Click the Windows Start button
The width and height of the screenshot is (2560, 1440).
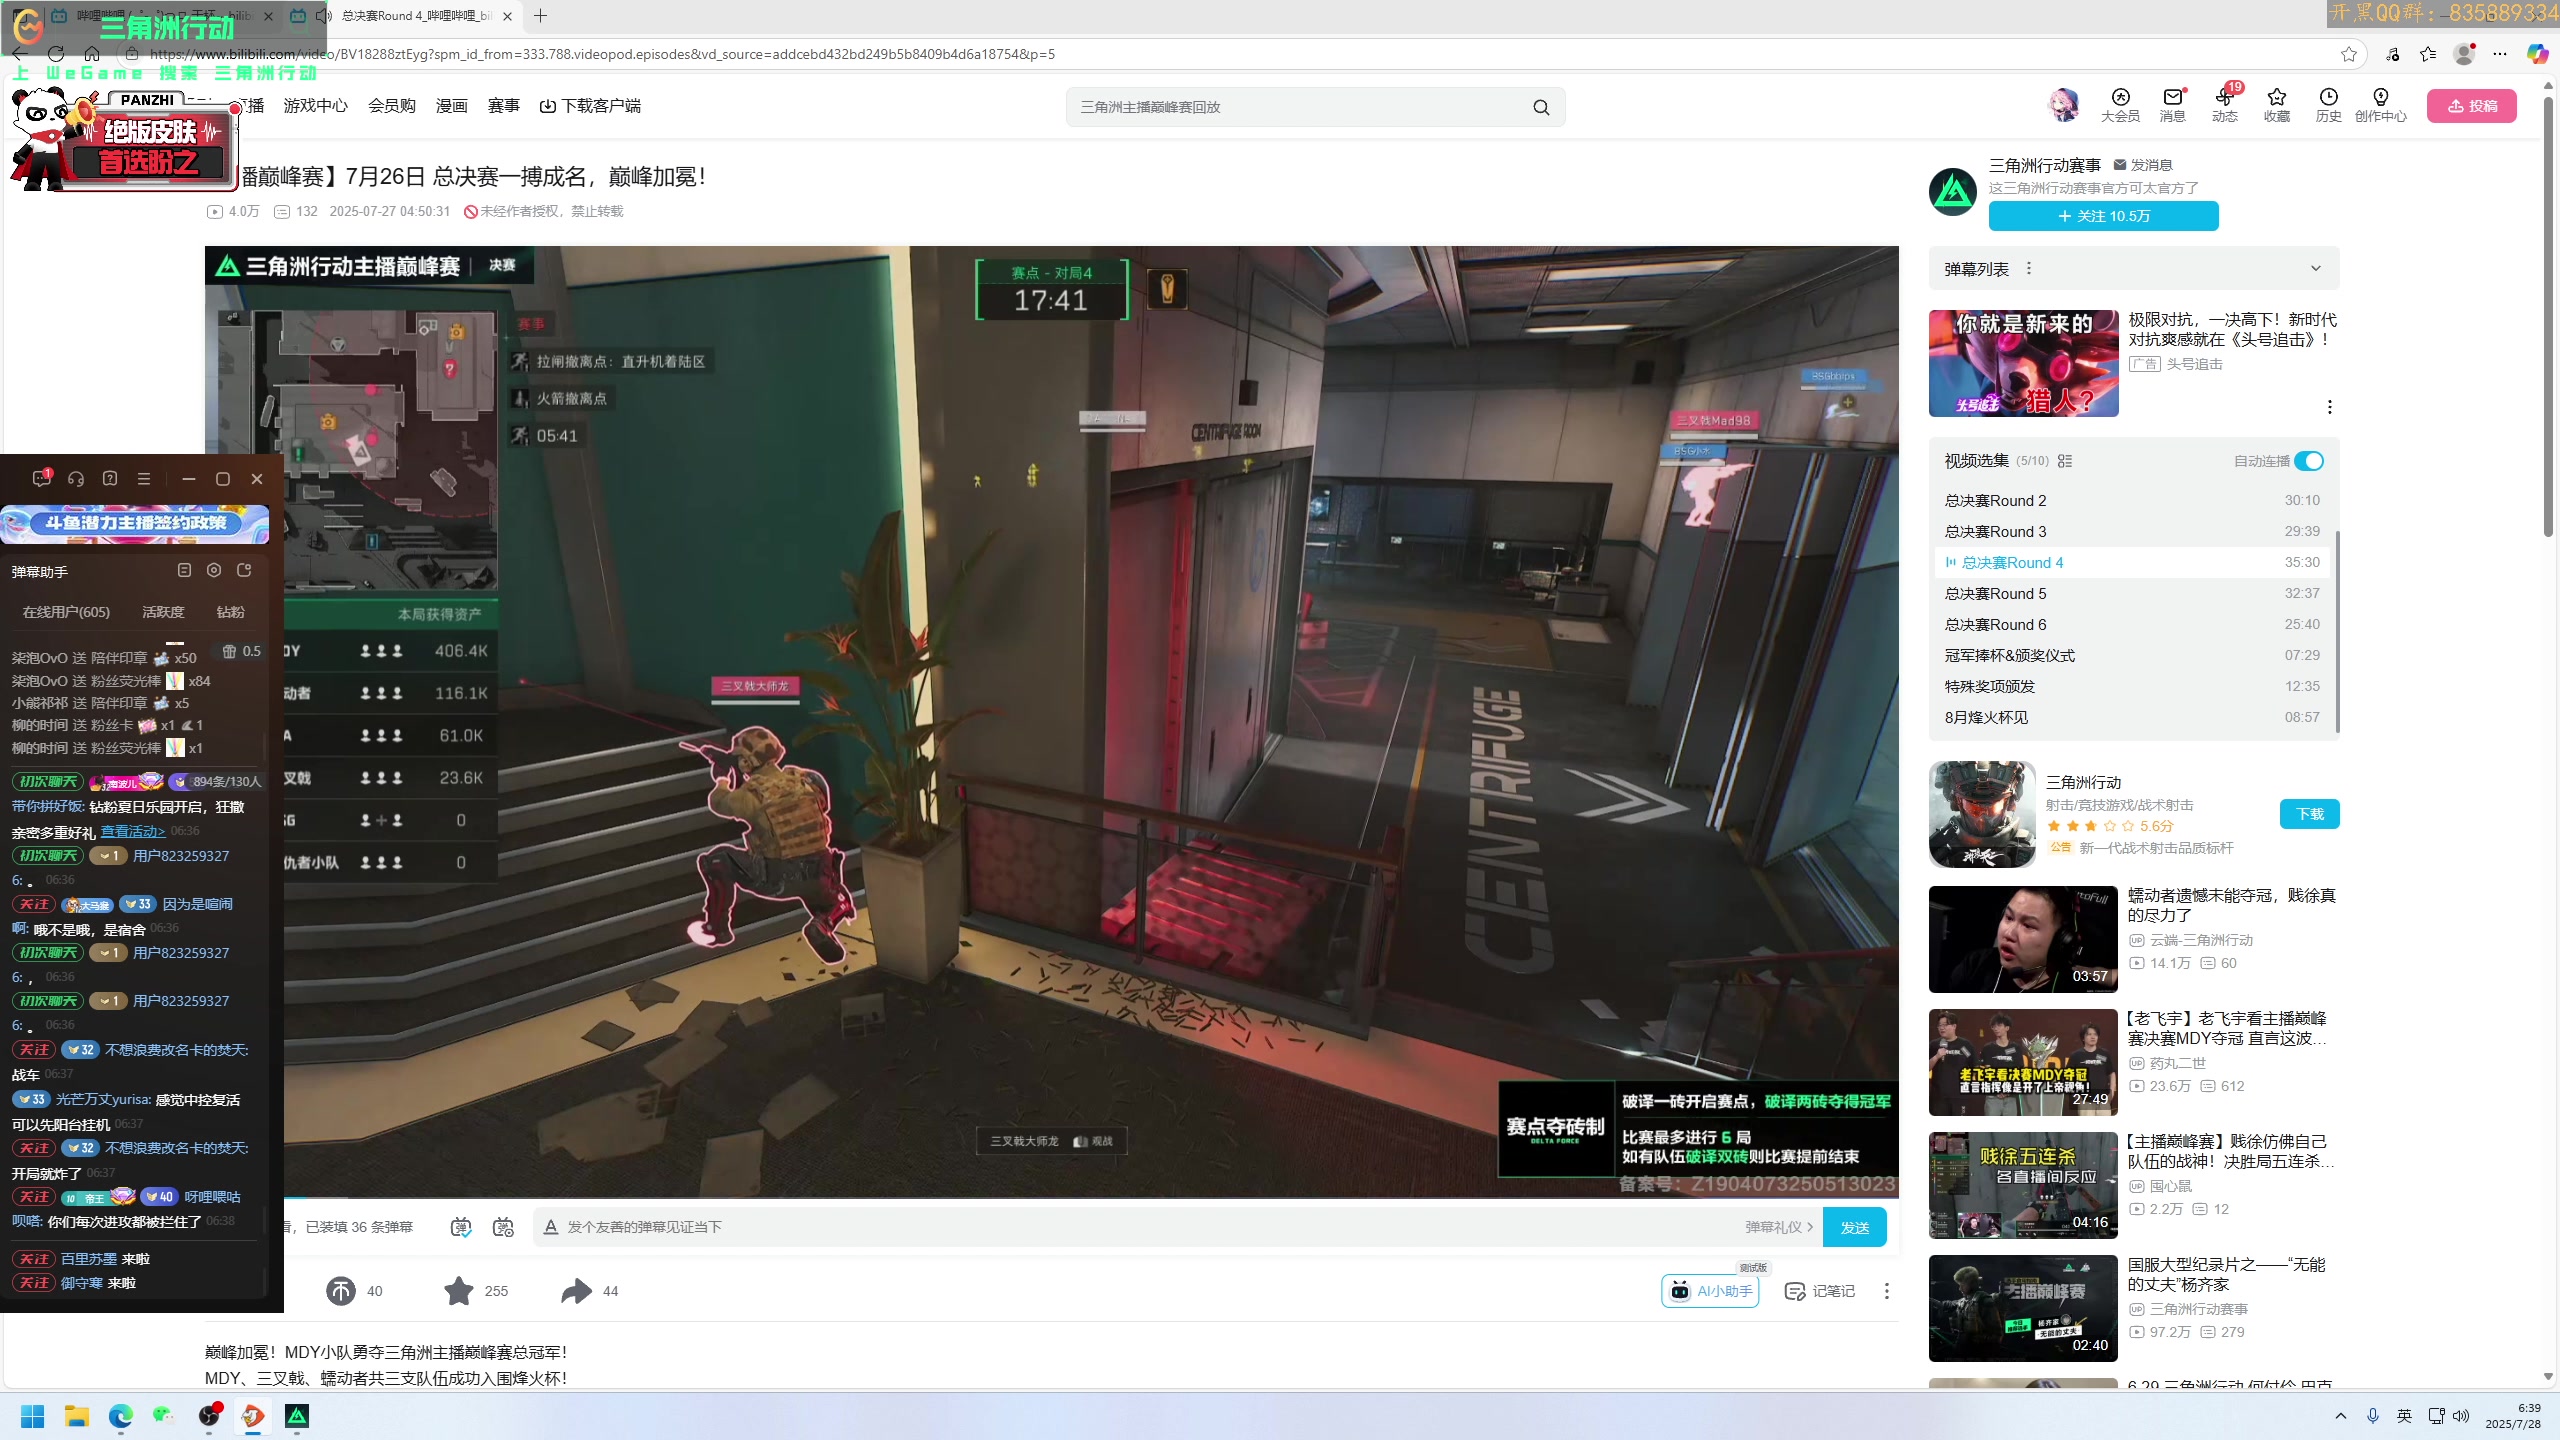pyautogui.click(x=32, y=1416)
